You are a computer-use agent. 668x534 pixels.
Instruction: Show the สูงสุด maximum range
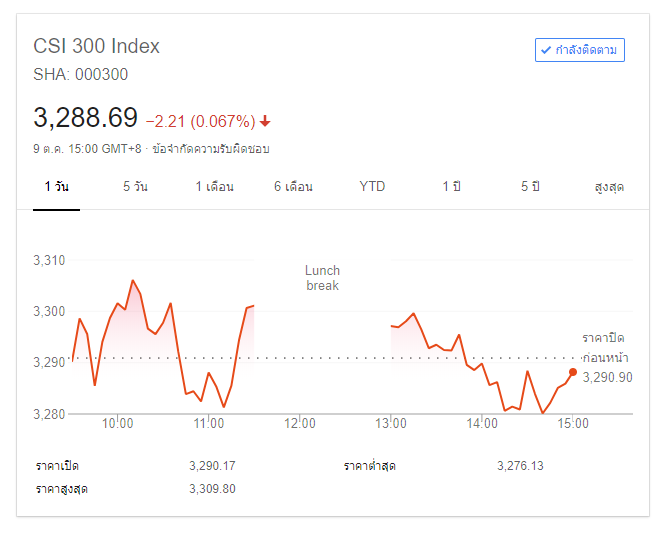coord(609,187)
